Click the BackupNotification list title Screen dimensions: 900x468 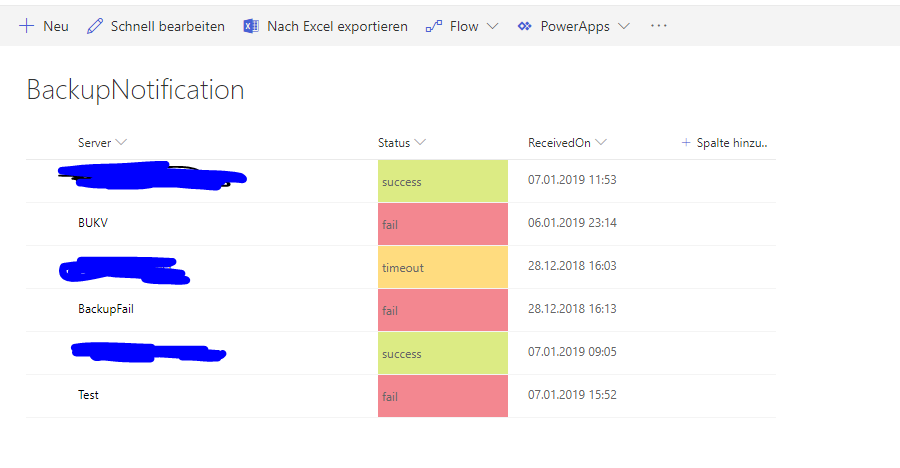pos(135,90)
